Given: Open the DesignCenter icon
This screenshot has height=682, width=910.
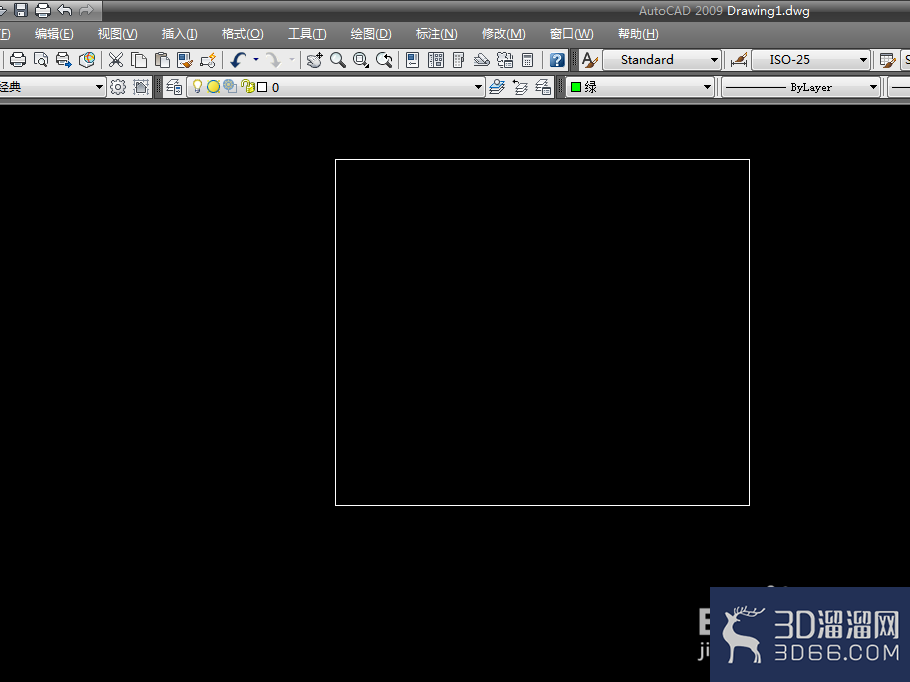Looking at the screenshot, I should [436, 60].
